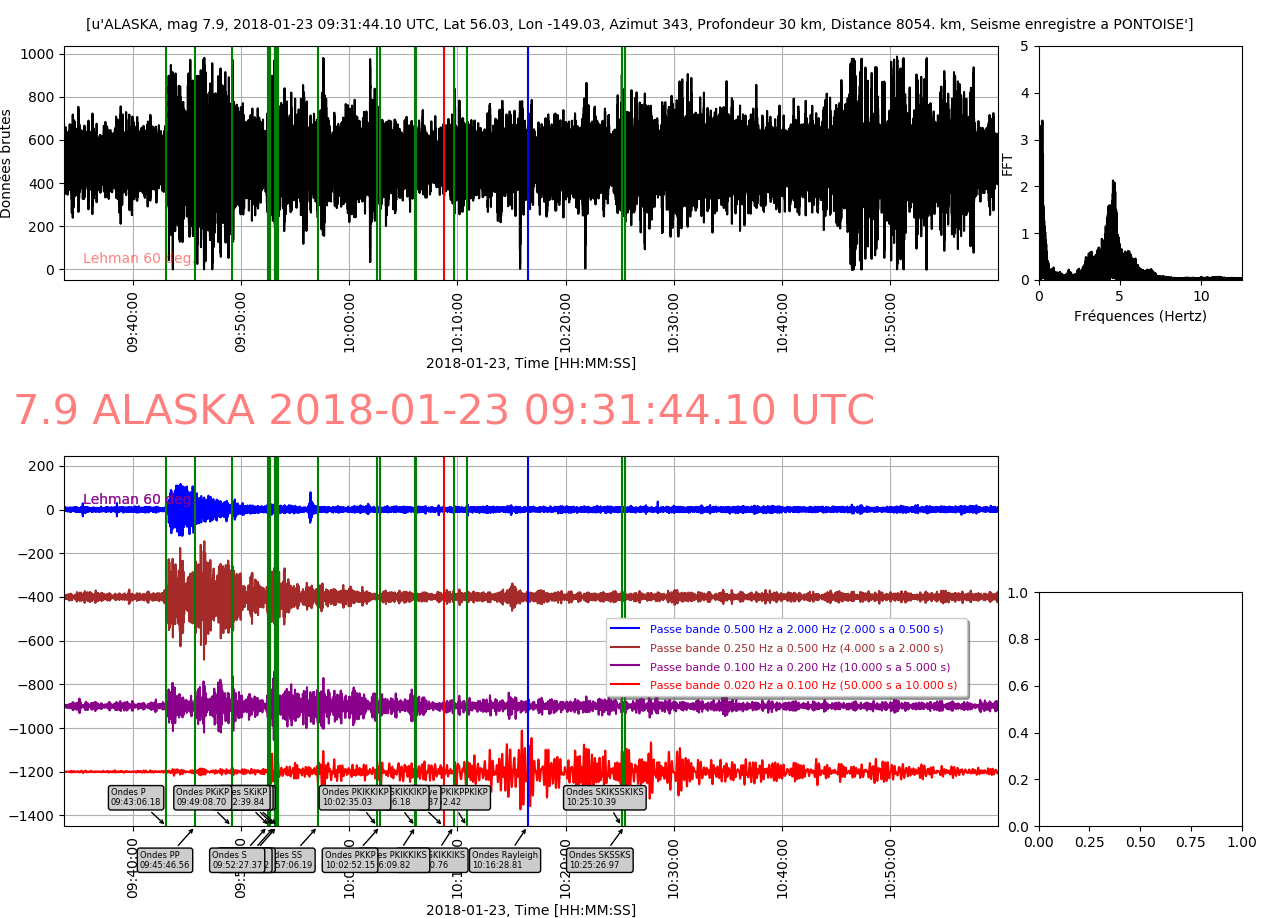Click the large '7.9 ALASKA' title text
The height and width of the screenshot is (918, 1280).
pos(443,411)
